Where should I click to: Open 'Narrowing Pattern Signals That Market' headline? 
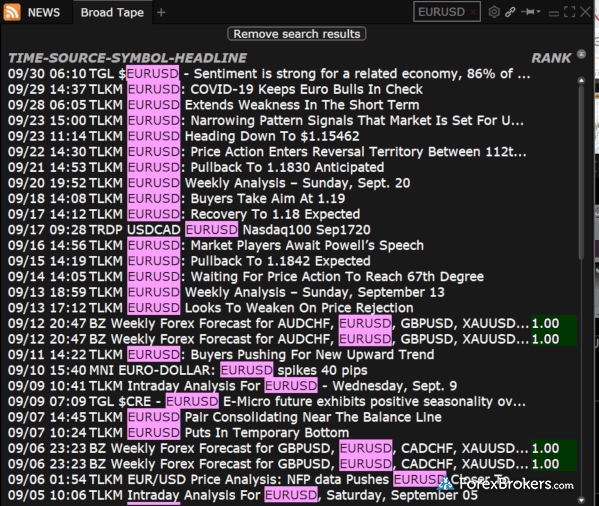[x=266, y=121]
